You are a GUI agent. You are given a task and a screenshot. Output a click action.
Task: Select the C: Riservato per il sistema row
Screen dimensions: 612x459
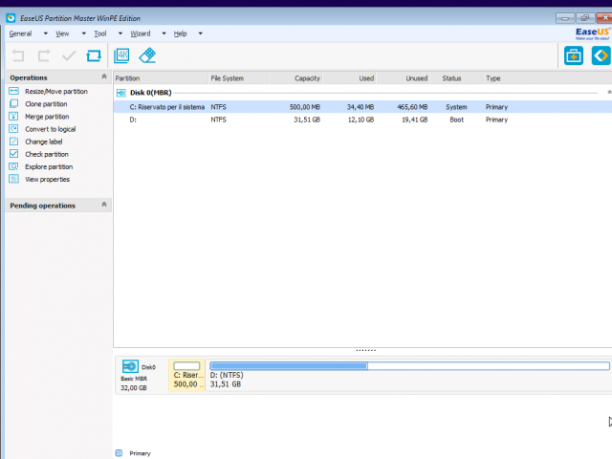pos(363,107)
